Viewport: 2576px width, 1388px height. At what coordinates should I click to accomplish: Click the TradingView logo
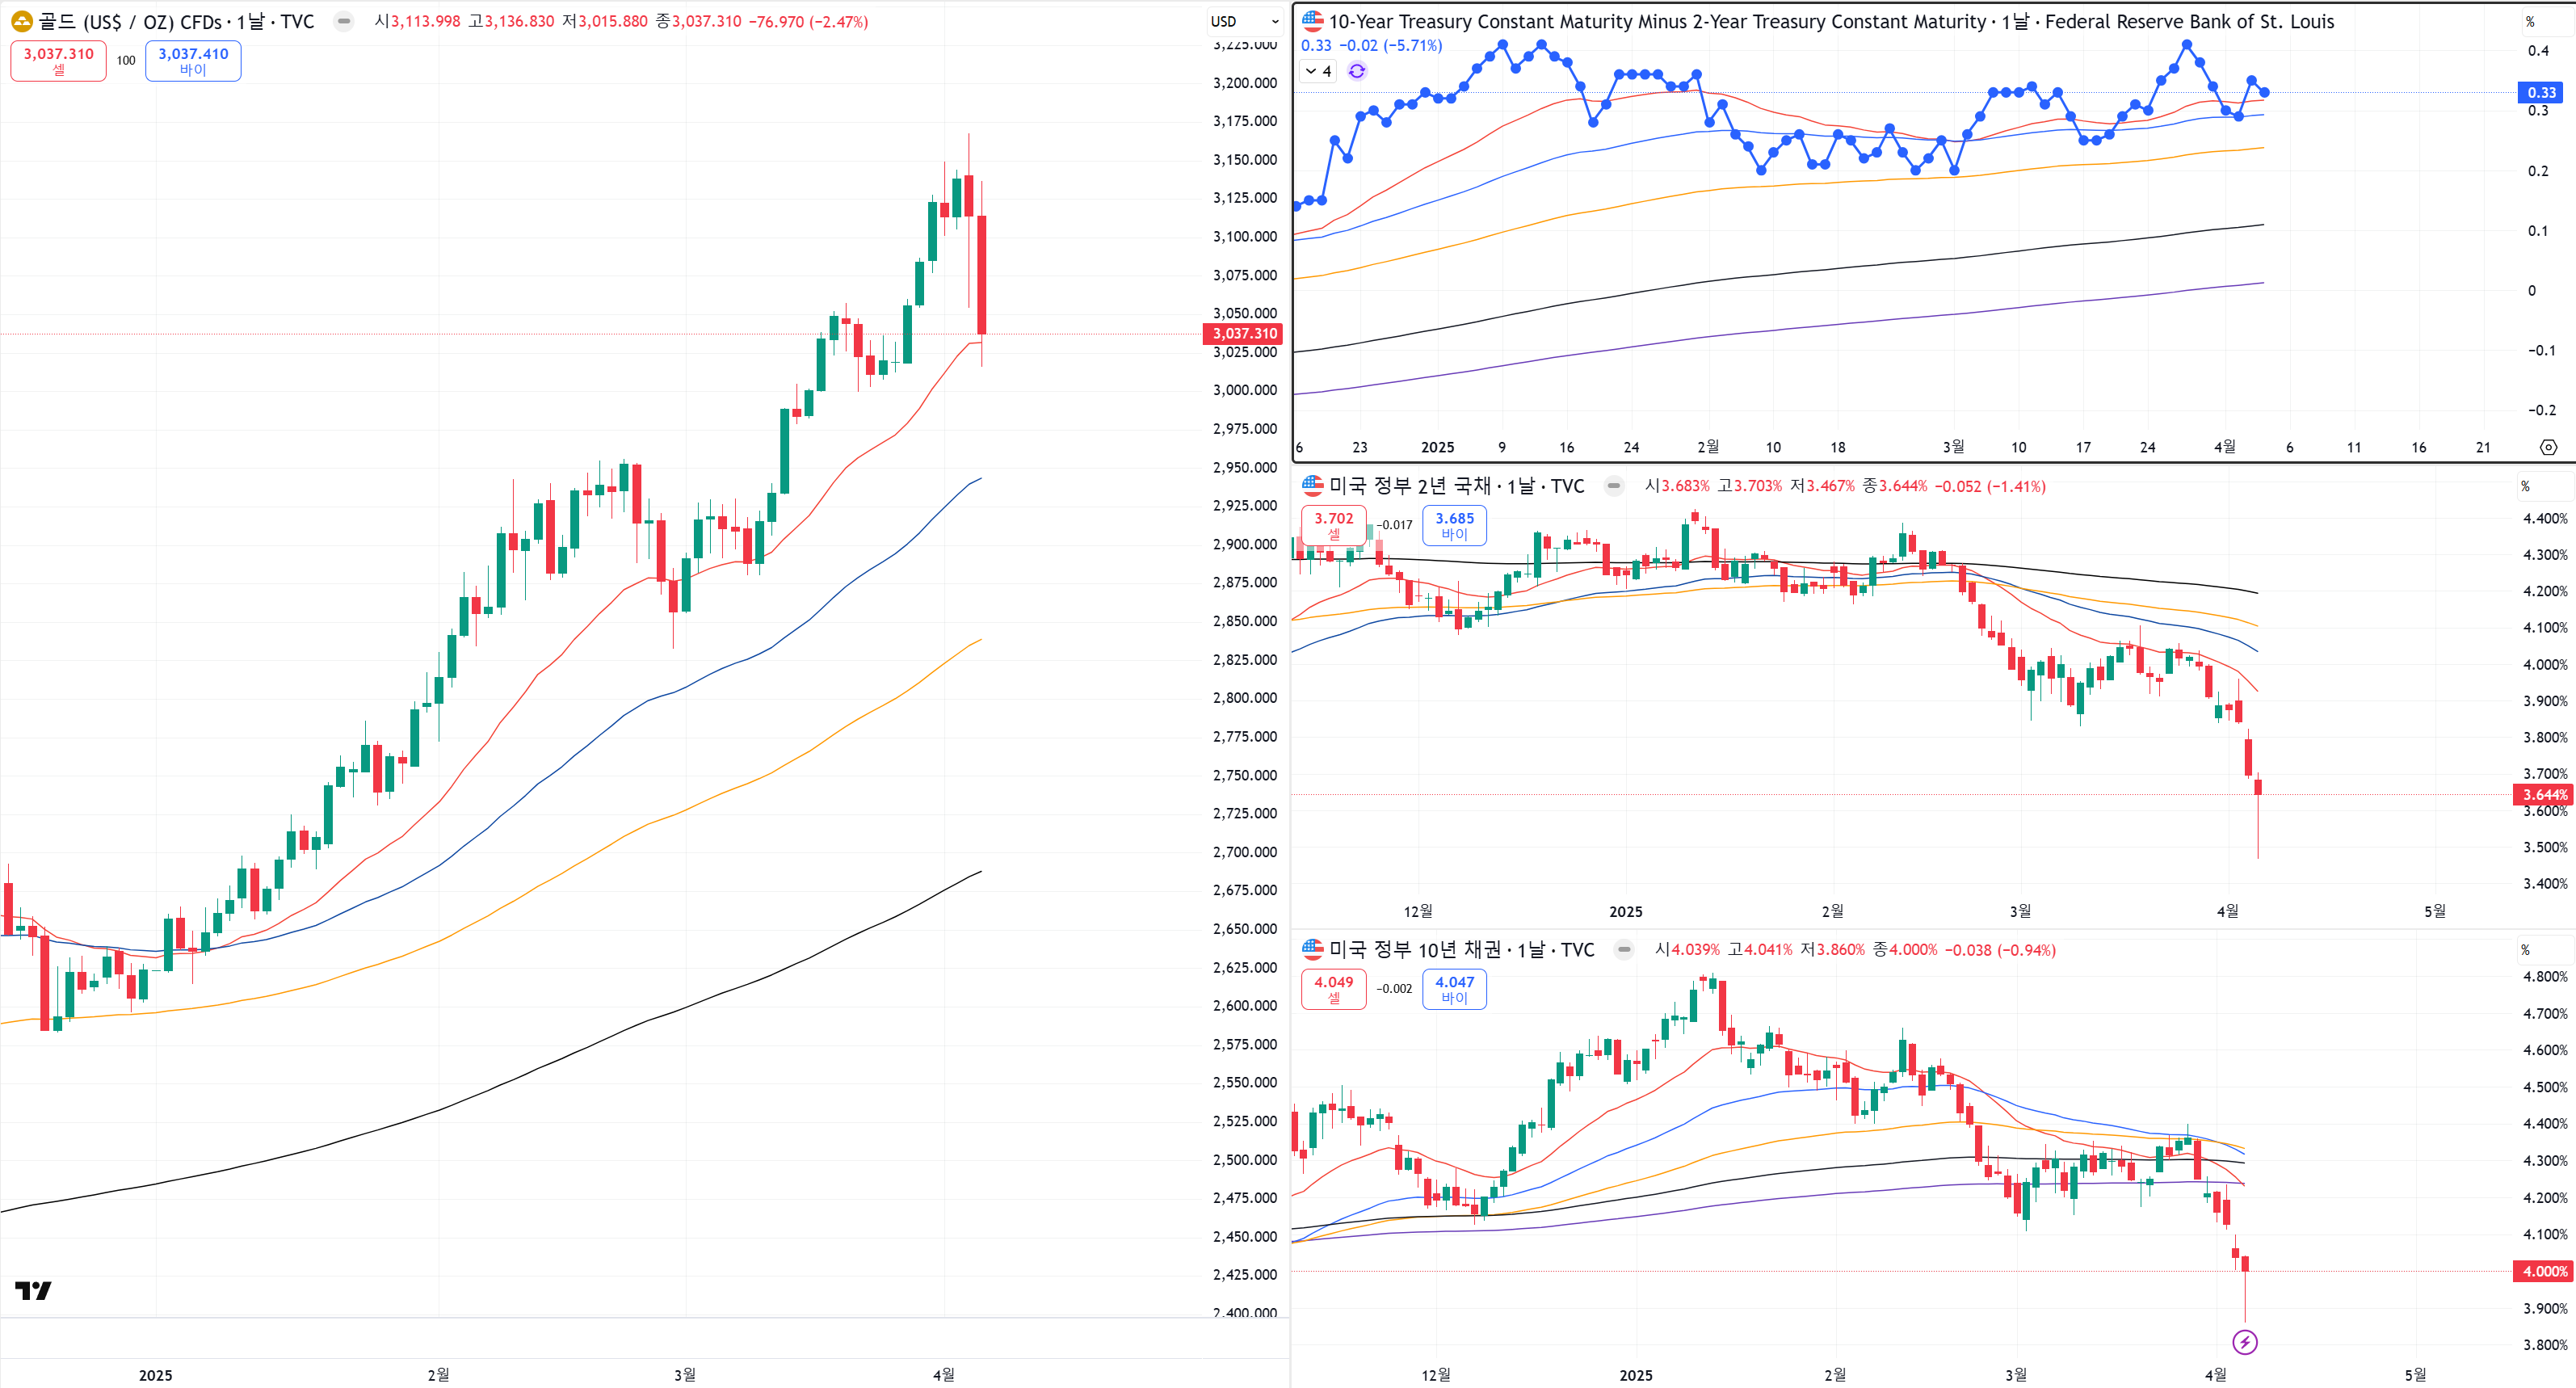click(33, 1290)
